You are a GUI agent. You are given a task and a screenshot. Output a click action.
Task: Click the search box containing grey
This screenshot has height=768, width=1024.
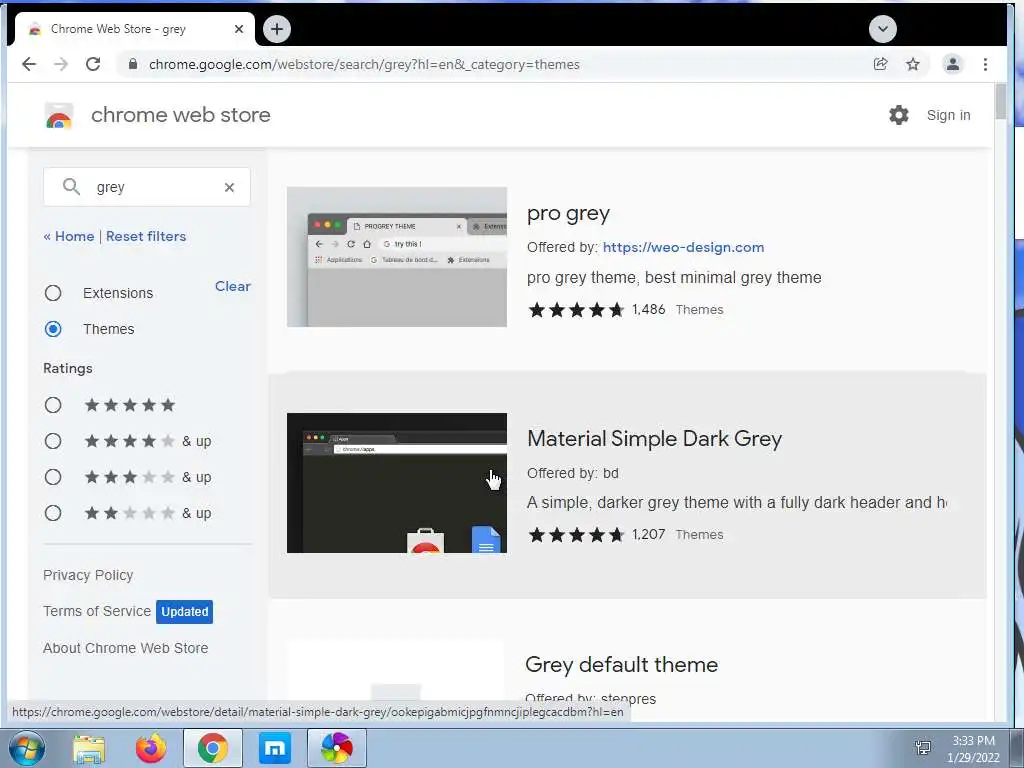[x=147, y=187]
